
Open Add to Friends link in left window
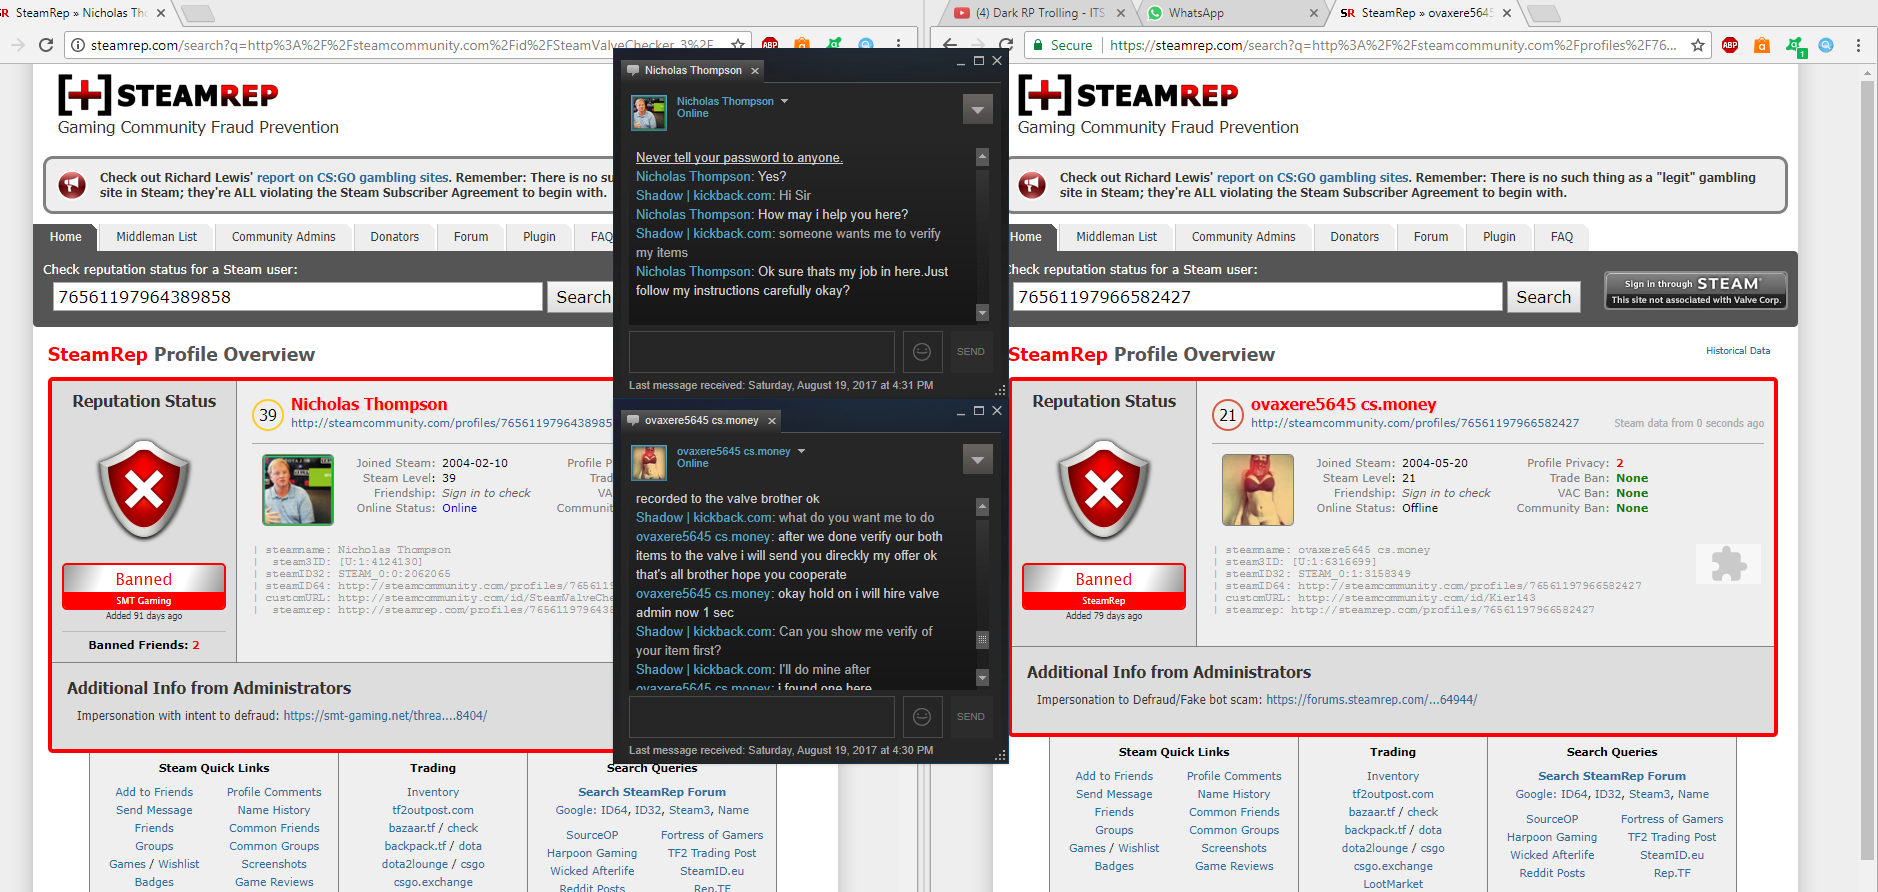coord(154,792)
